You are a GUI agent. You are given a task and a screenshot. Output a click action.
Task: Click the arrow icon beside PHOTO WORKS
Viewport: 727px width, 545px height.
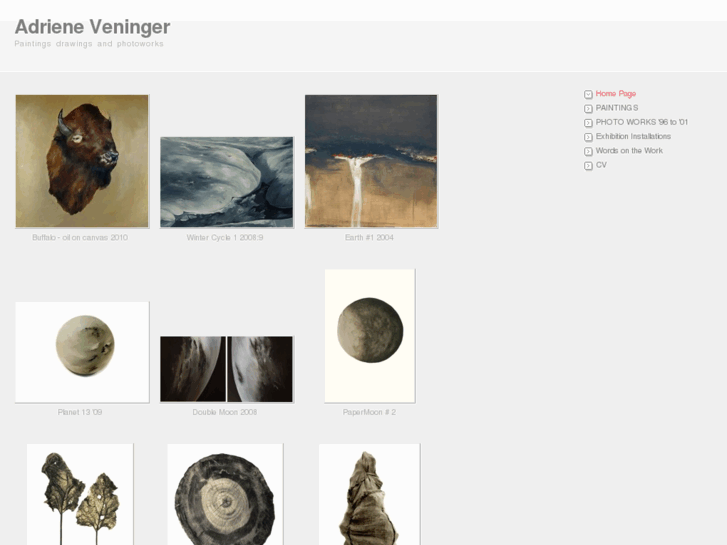click(x=588, y=123)
